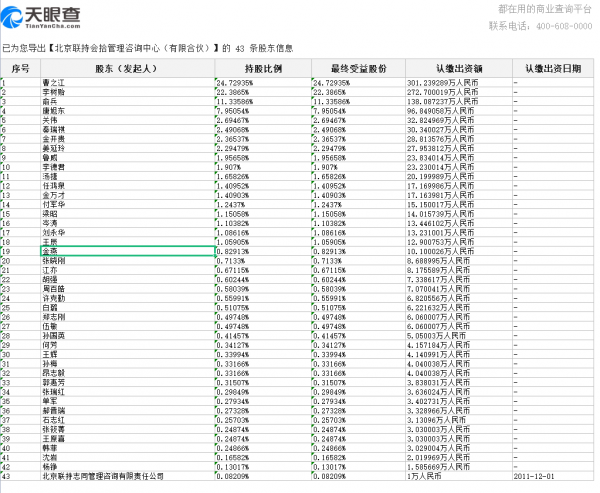Select the 持股比例 column header
This screenshot has height=493, width=600.
(263, 69)
